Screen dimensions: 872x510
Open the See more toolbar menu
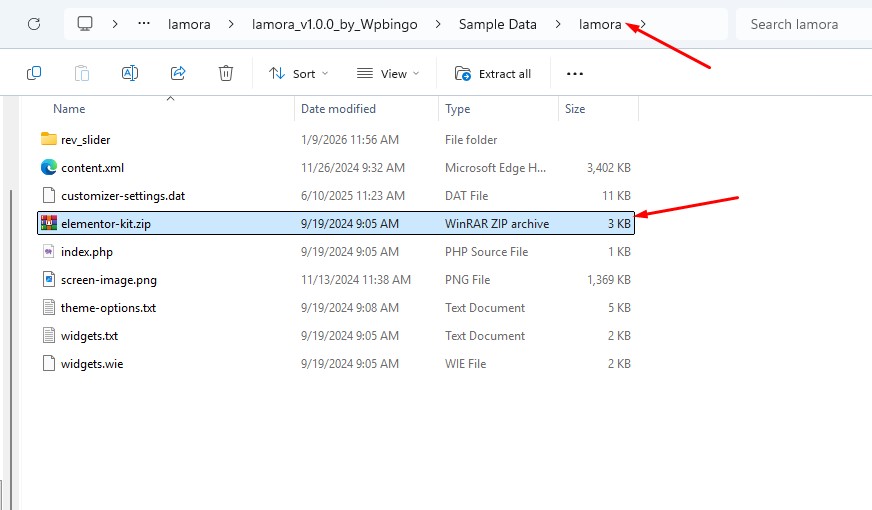[x=574, y=73]
